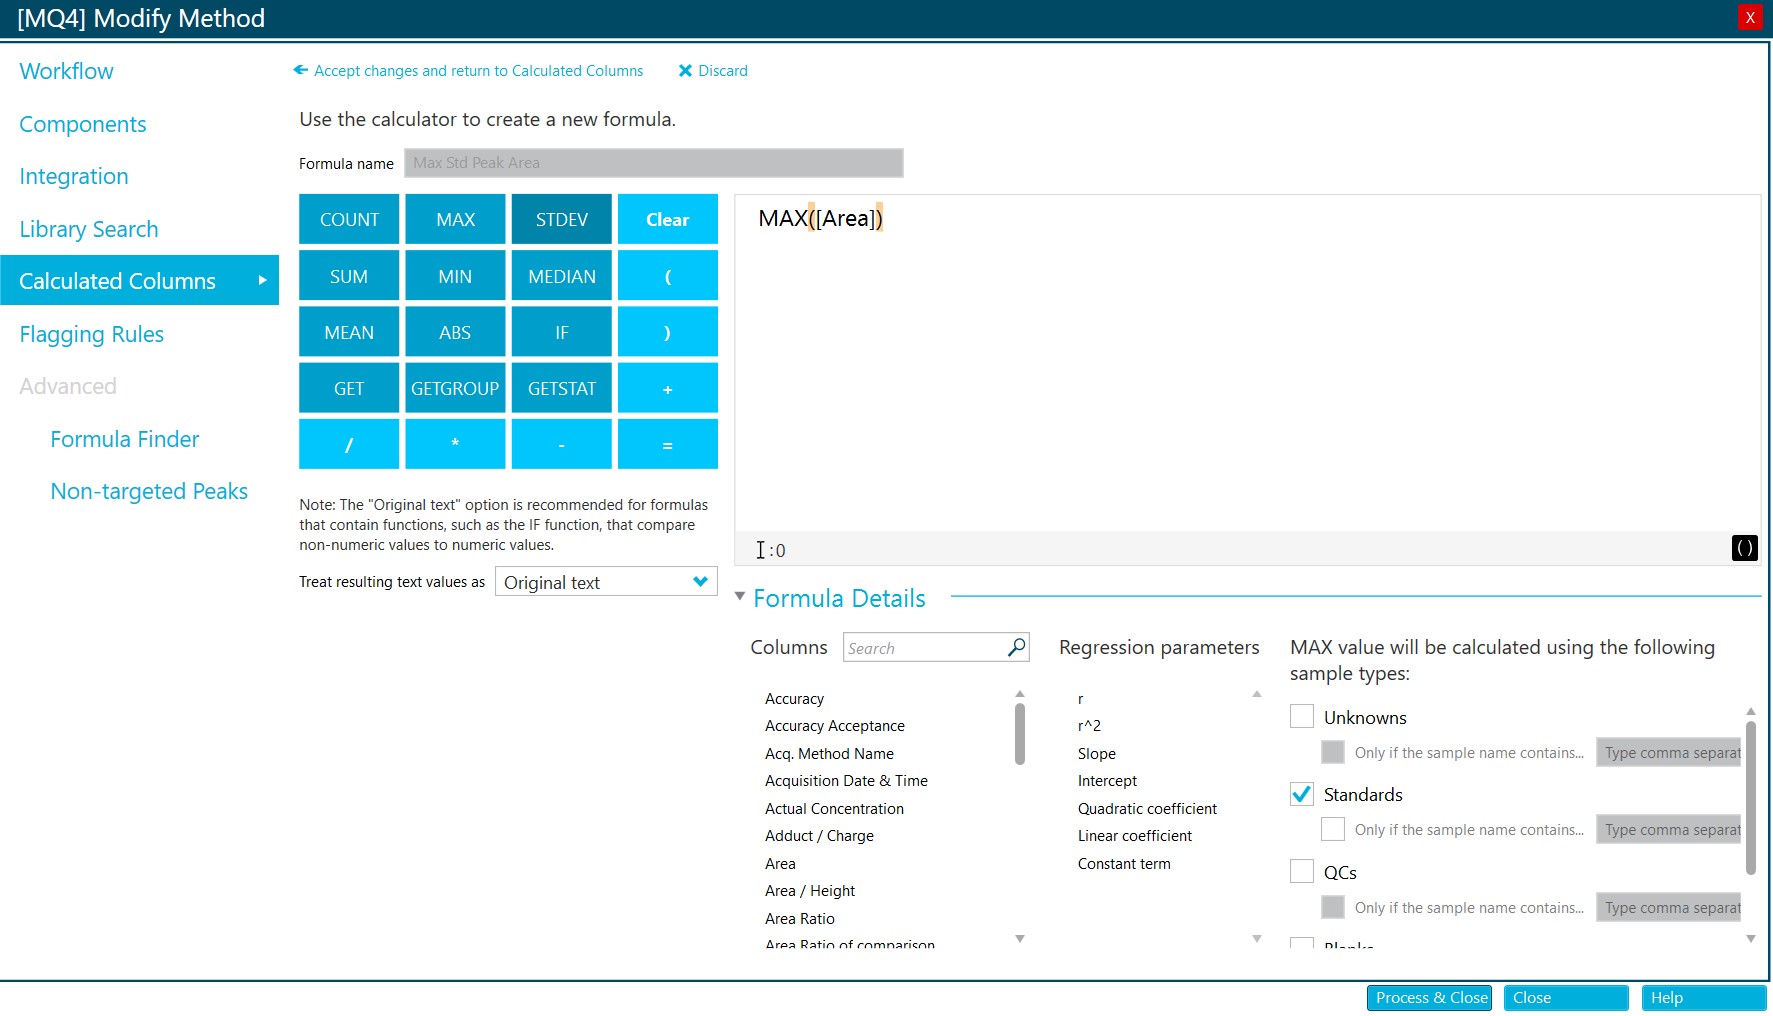Go to the Library Search section
This screenshot has height=1016, width=1773.
88,229
